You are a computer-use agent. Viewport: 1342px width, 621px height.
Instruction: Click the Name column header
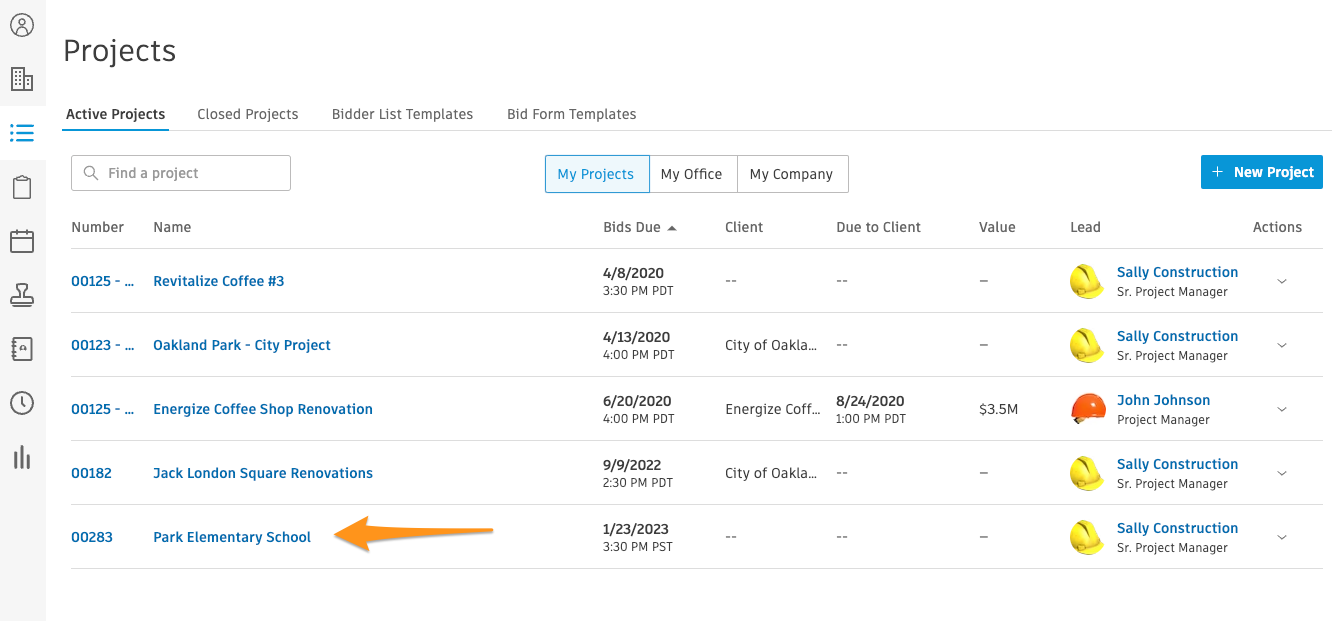click(172, 227)
